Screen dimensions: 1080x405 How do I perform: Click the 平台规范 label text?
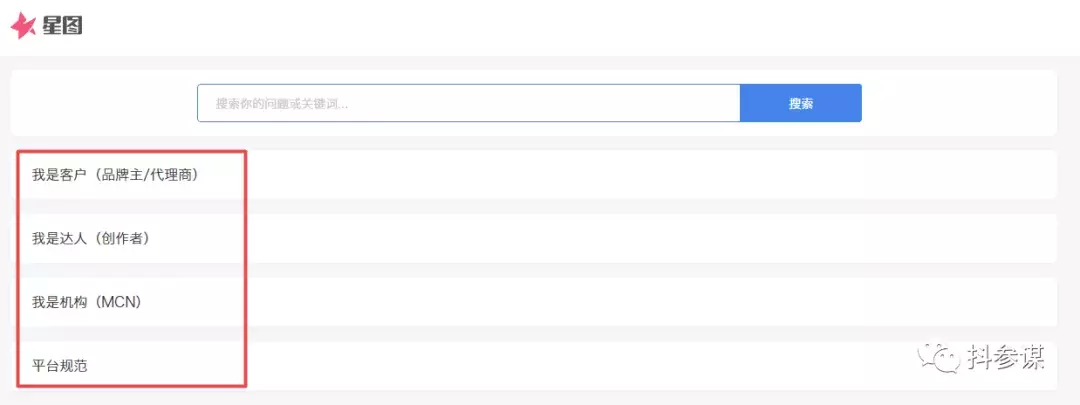tap(59, 366)
